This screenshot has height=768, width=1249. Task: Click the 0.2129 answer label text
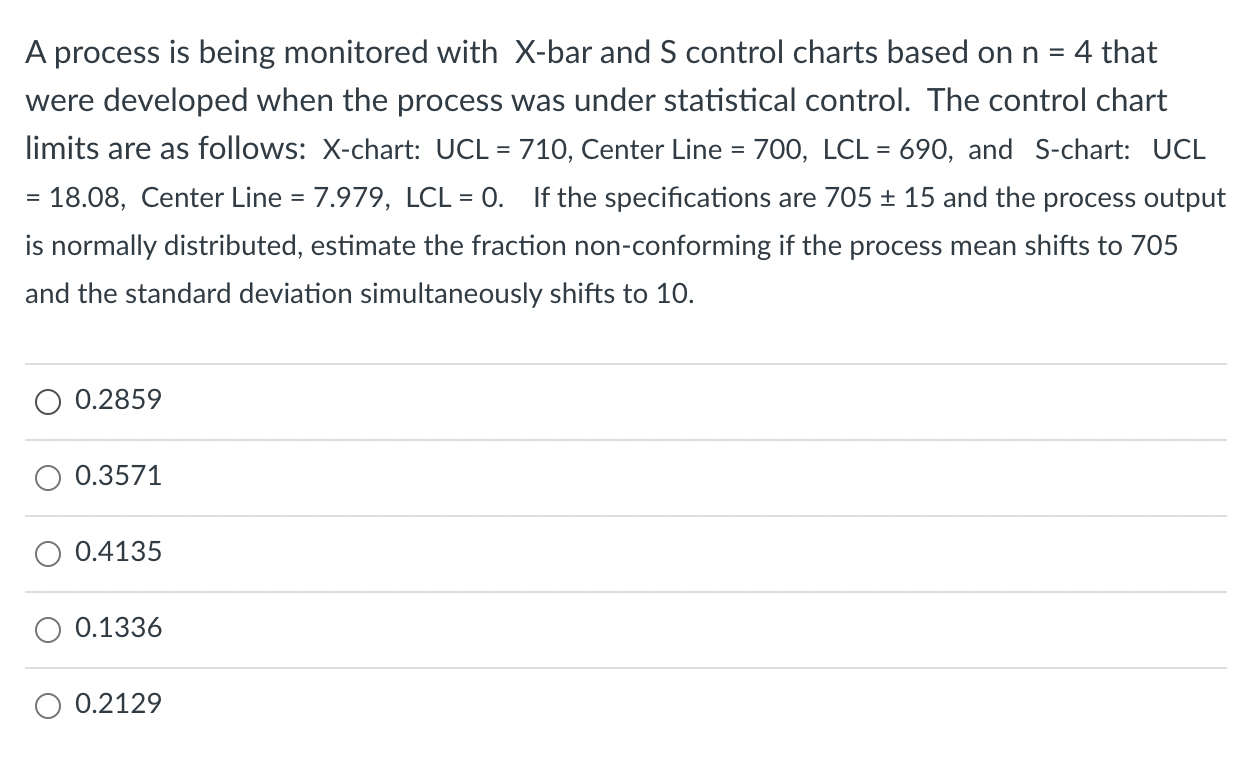pos(118,704)
